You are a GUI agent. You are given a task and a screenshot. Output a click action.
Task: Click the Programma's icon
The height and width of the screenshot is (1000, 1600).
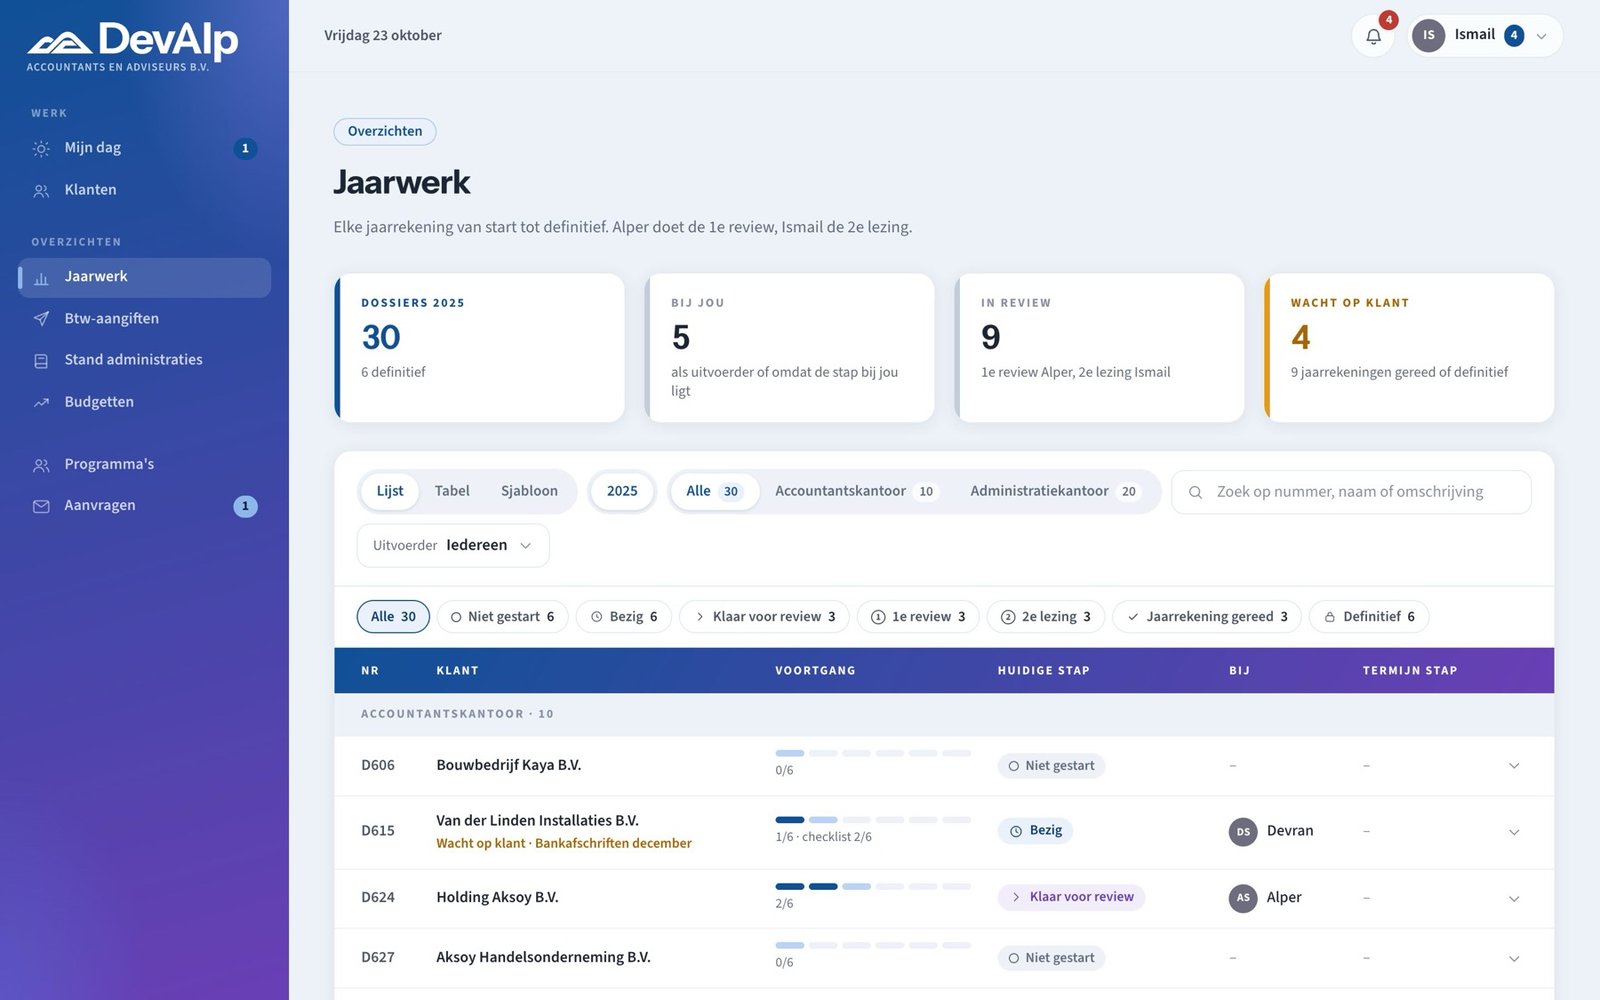pyautogui.click(x=41, y=465)
